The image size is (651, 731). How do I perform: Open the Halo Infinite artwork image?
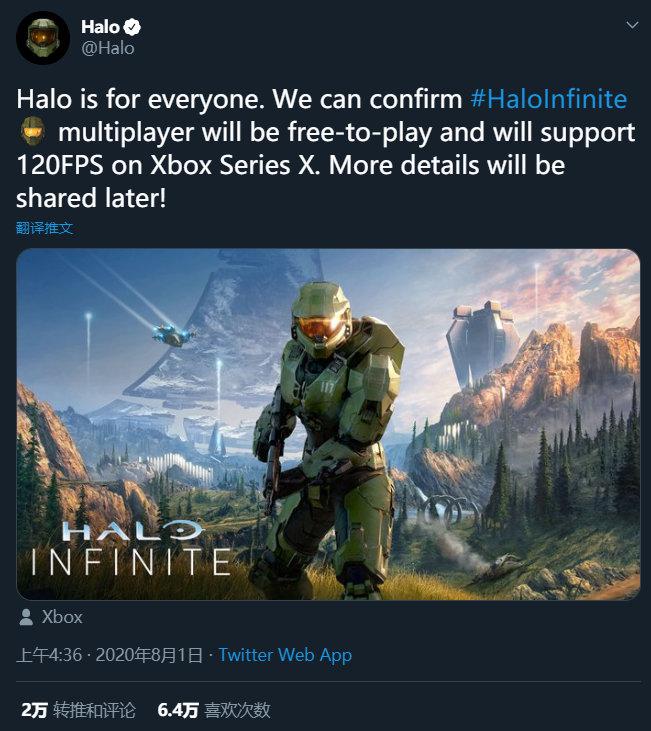[328, 424]
